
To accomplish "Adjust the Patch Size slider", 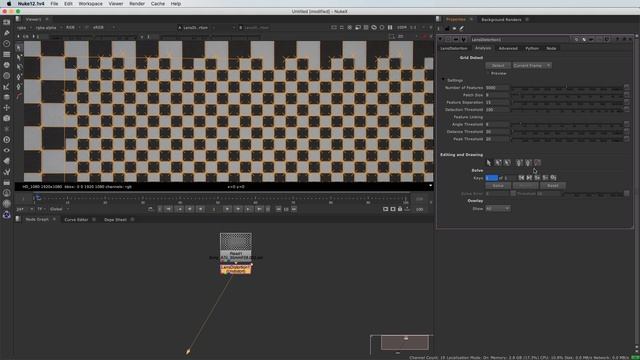I will [567, 95].
